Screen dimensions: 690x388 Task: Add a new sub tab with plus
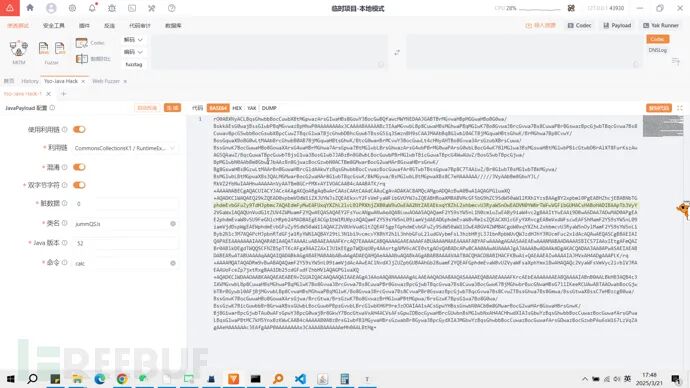[x=63, y=94]
